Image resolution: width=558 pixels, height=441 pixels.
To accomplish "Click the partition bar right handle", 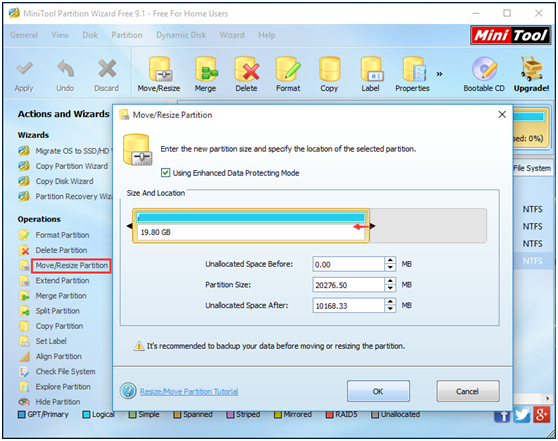I will (x=372, y=226).
